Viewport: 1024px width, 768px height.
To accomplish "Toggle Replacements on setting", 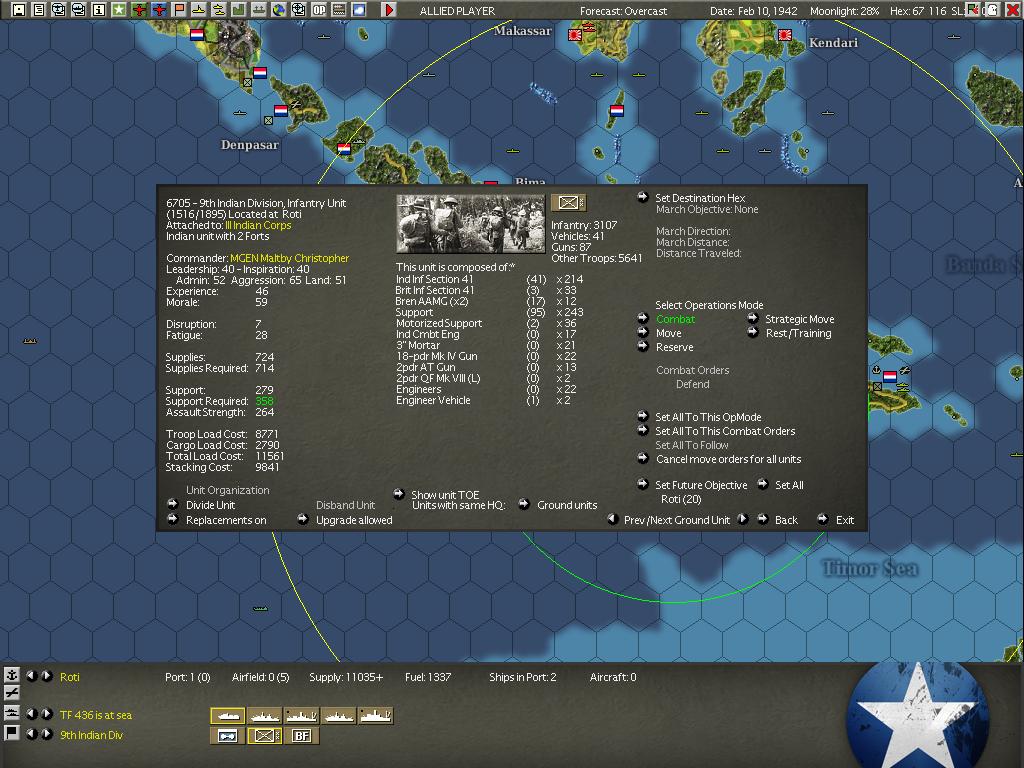I will coord(226,520).
